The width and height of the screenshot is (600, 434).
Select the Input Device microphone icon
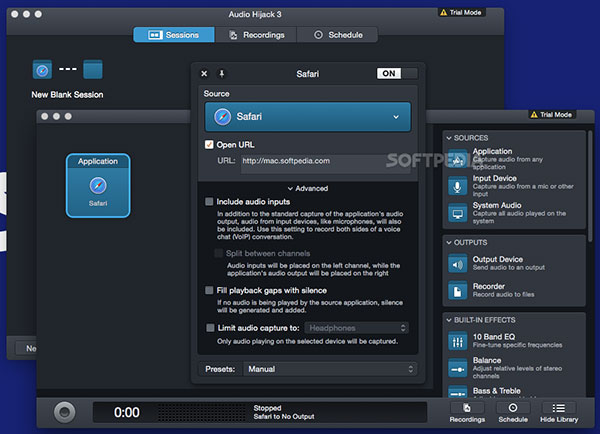[x=458, y=186]
